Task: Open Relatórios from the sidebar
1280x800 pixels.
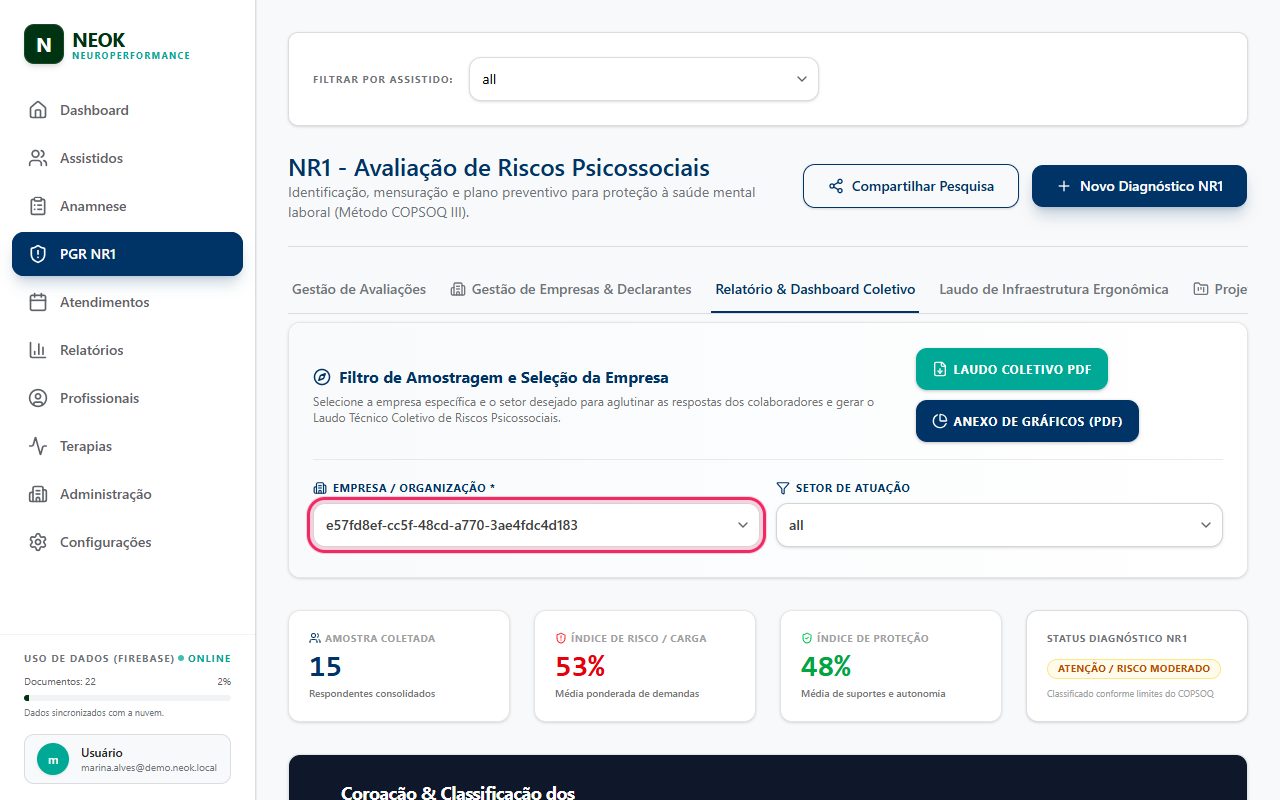Action: 127,350
